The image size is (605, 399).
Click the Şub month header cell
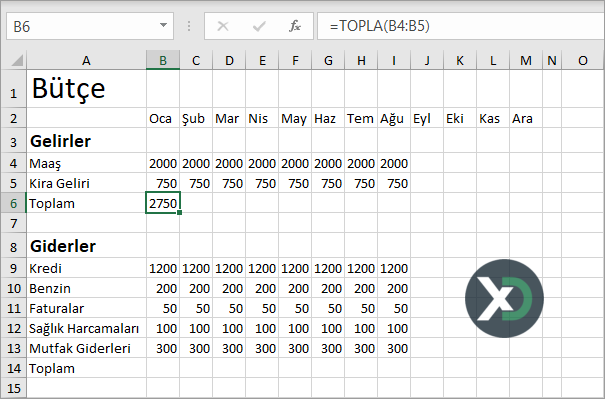tap(196, 118)
